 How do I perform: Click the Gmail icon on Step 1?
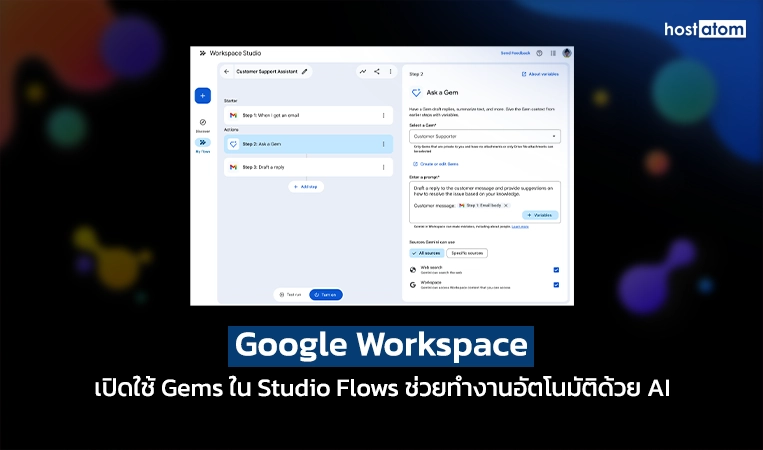pyautogui.click(x=233, y=115)
